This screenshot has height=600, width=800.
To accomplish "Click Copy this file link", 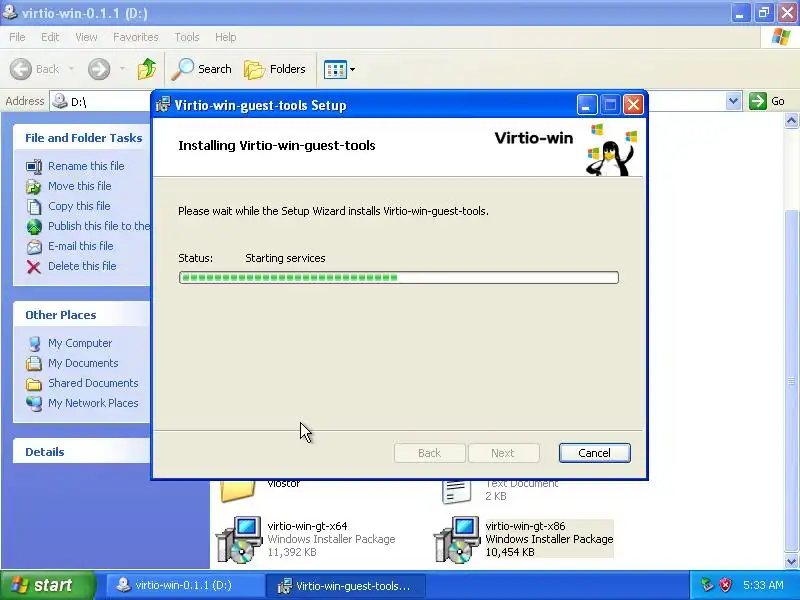I will pyautogui.click(x=79, y=206).
